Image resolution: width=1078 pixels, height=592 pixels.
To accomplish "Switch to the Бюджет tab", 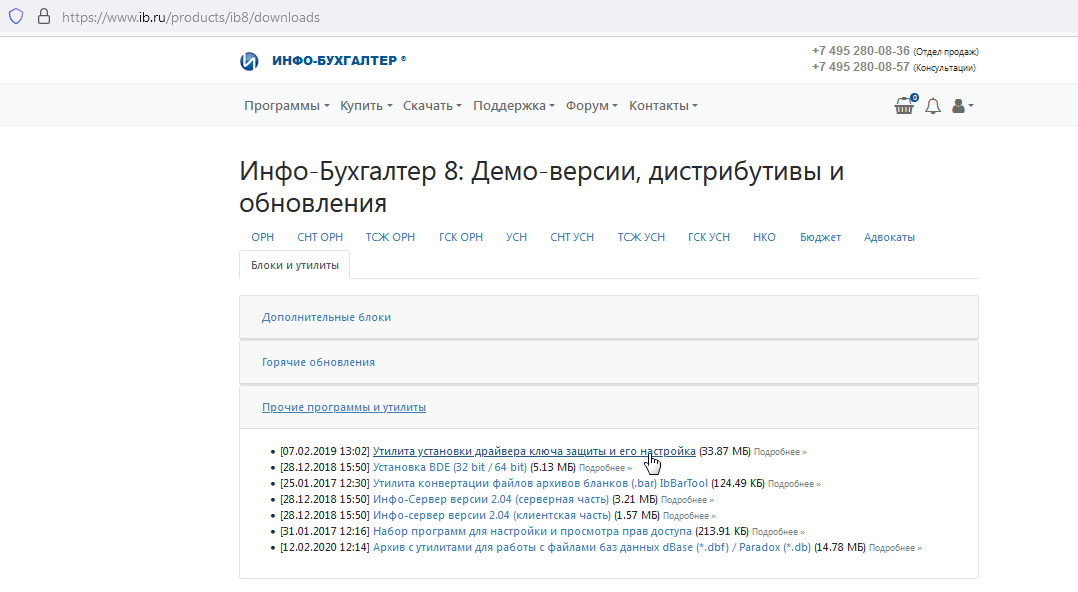I will tap(820, 237).
